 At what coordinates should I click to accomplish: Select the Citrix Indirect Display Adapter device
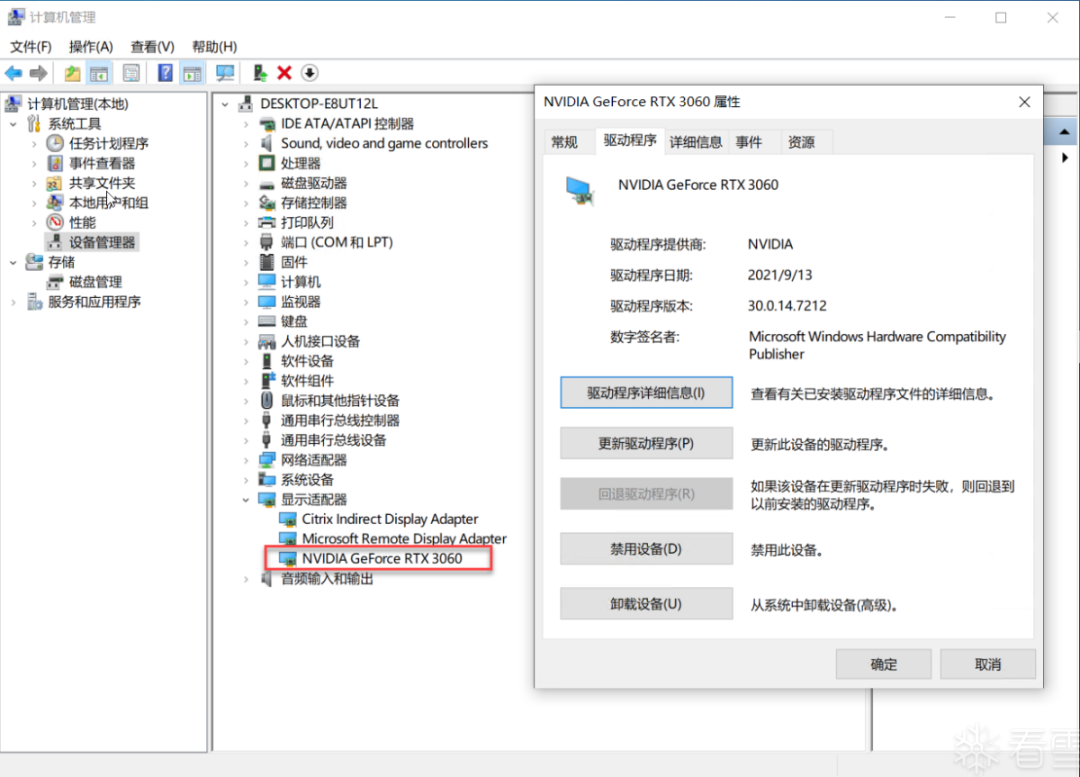(x=390, y=519)
